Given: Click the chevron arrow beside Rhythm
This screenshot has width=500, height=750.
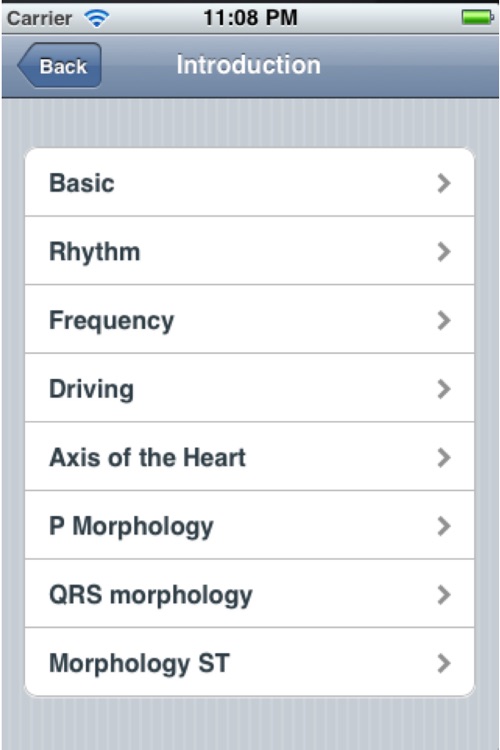Looking at the screenshot, I should [x=444, y=252].
